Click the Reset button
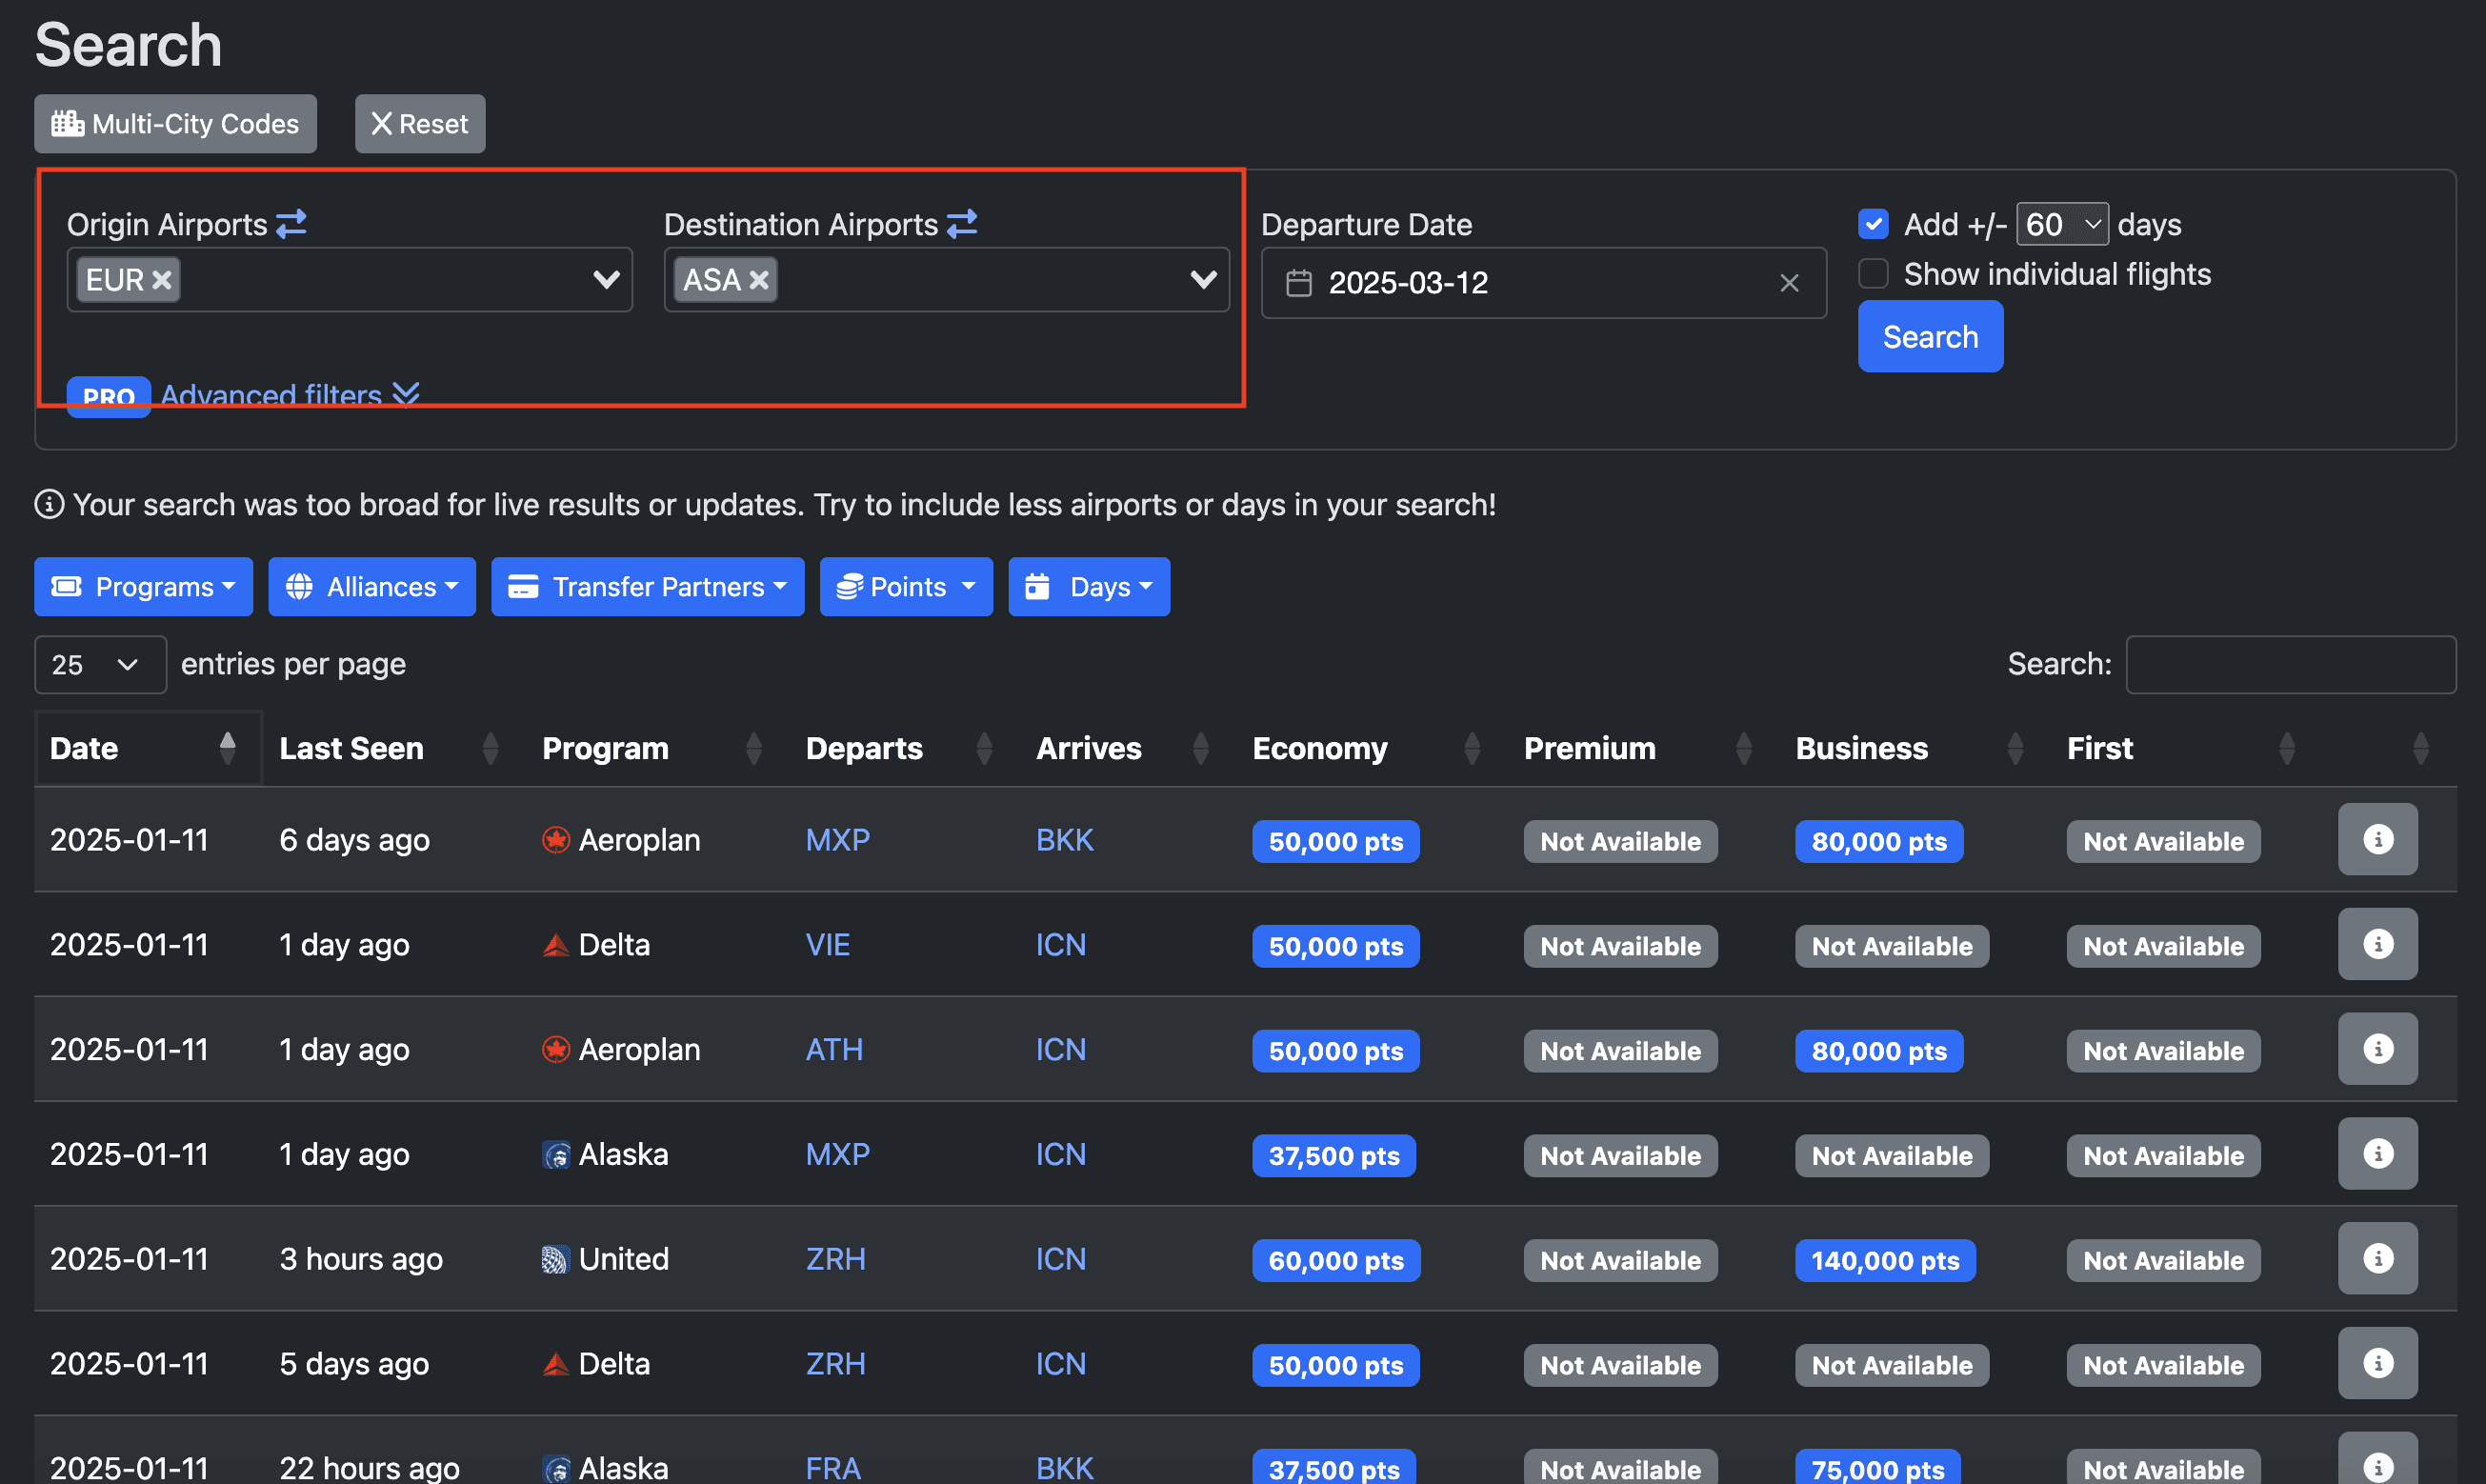The width and height of the screenshot is (2486, 1484). click(420, 124)
